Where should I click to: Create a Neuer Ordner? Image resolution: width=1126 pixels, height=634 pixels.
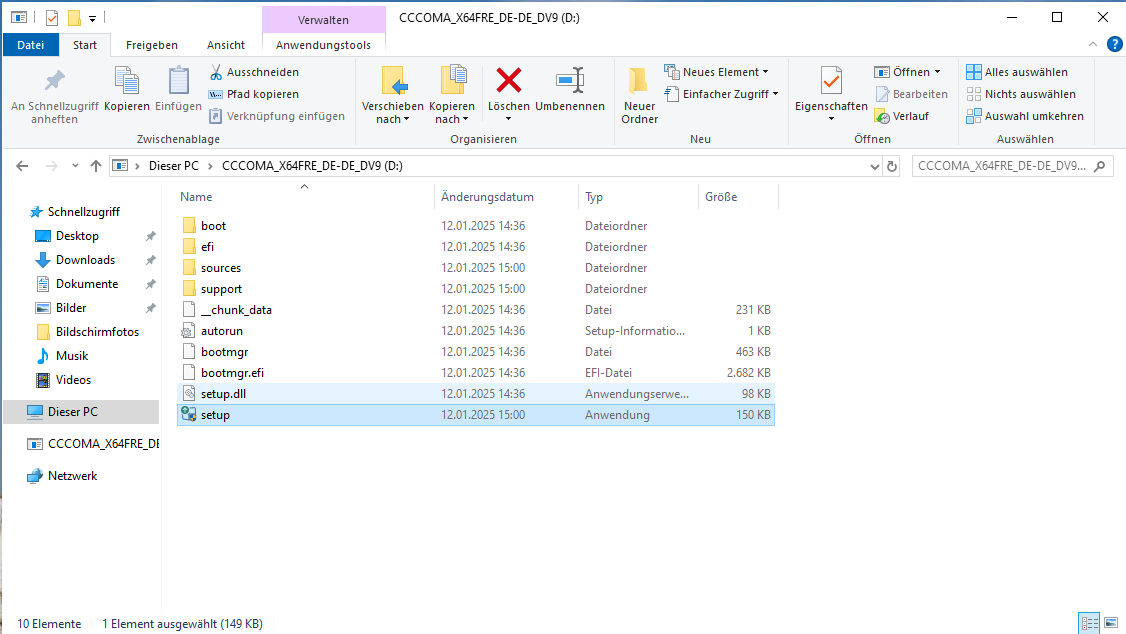(x=639, y=95)
